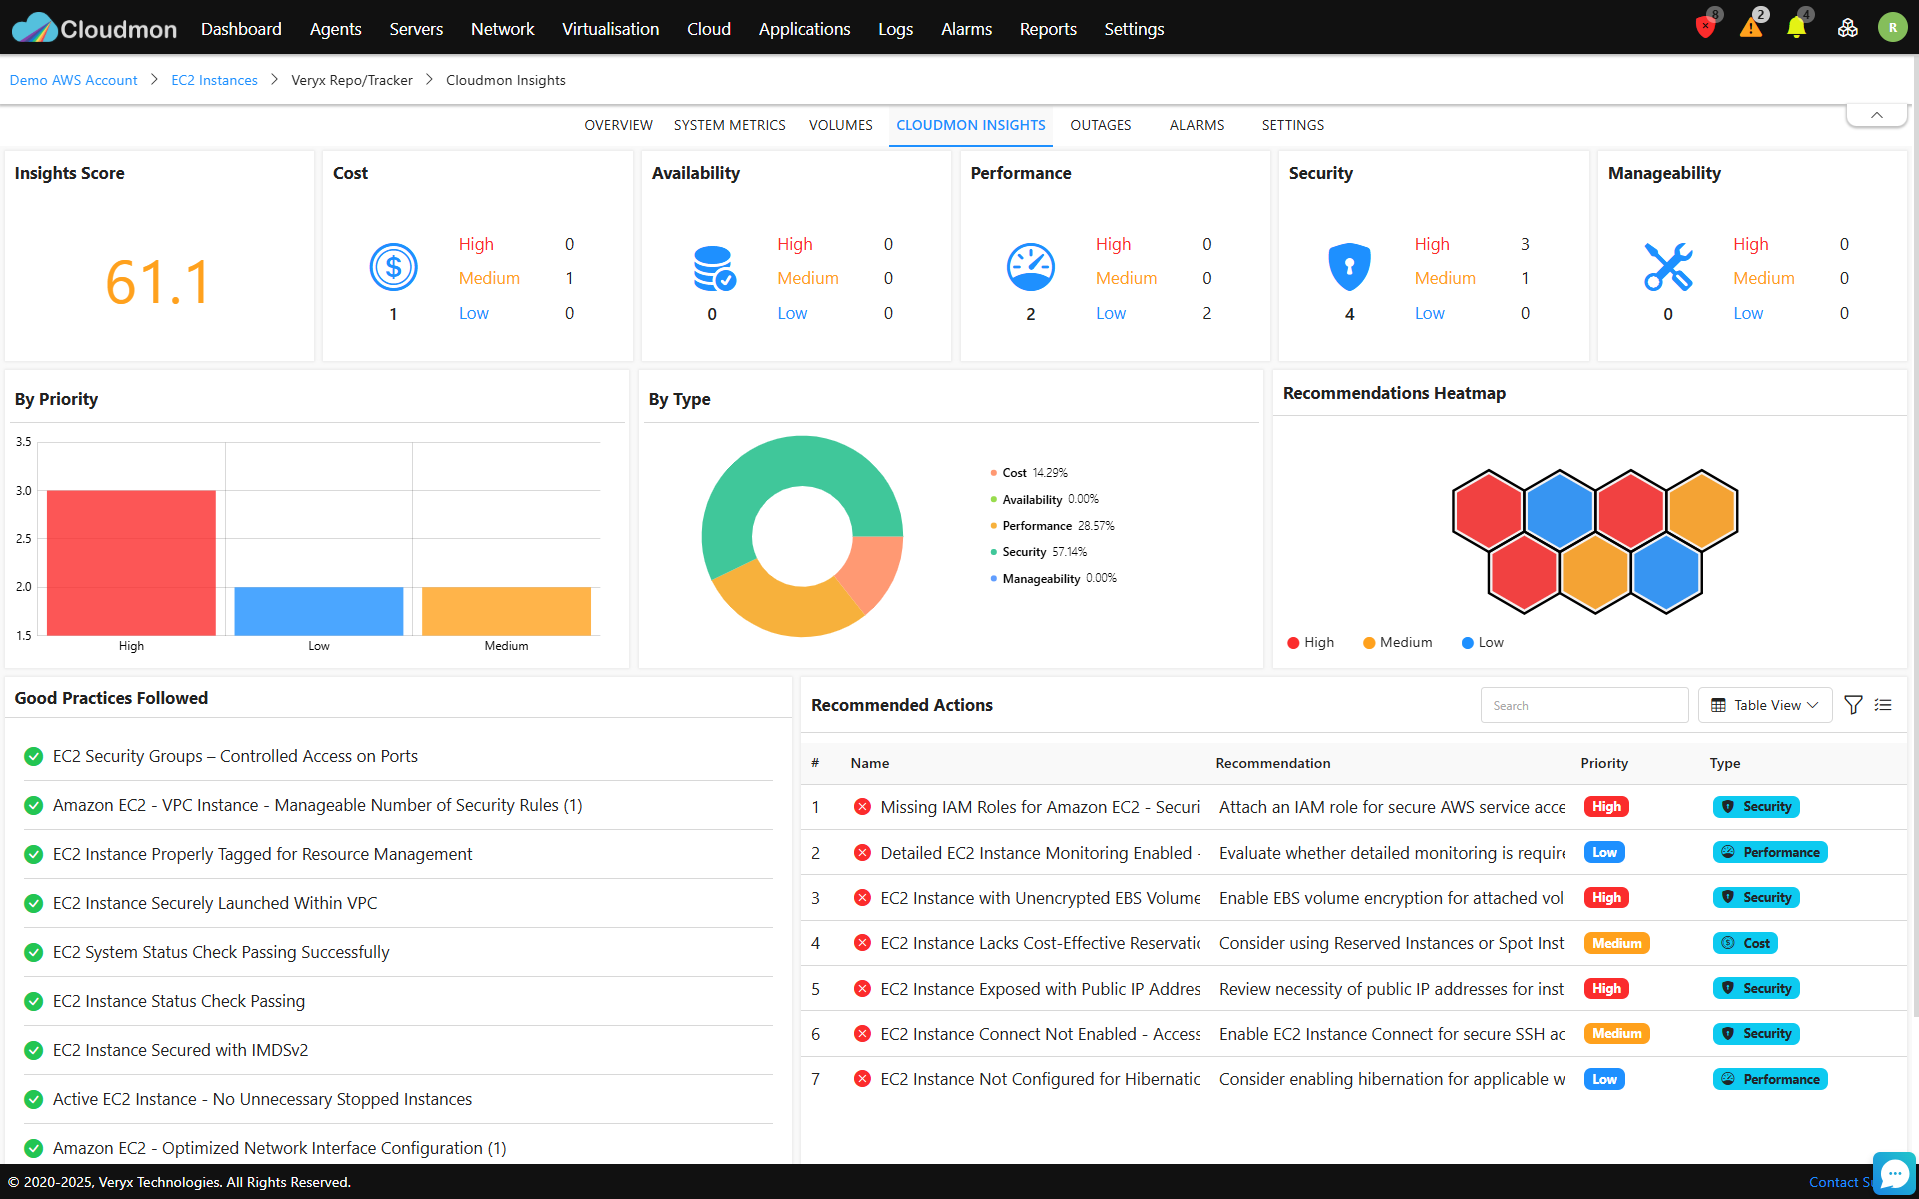Go to EC2 Instances breadcrumb

pos(214,80)
